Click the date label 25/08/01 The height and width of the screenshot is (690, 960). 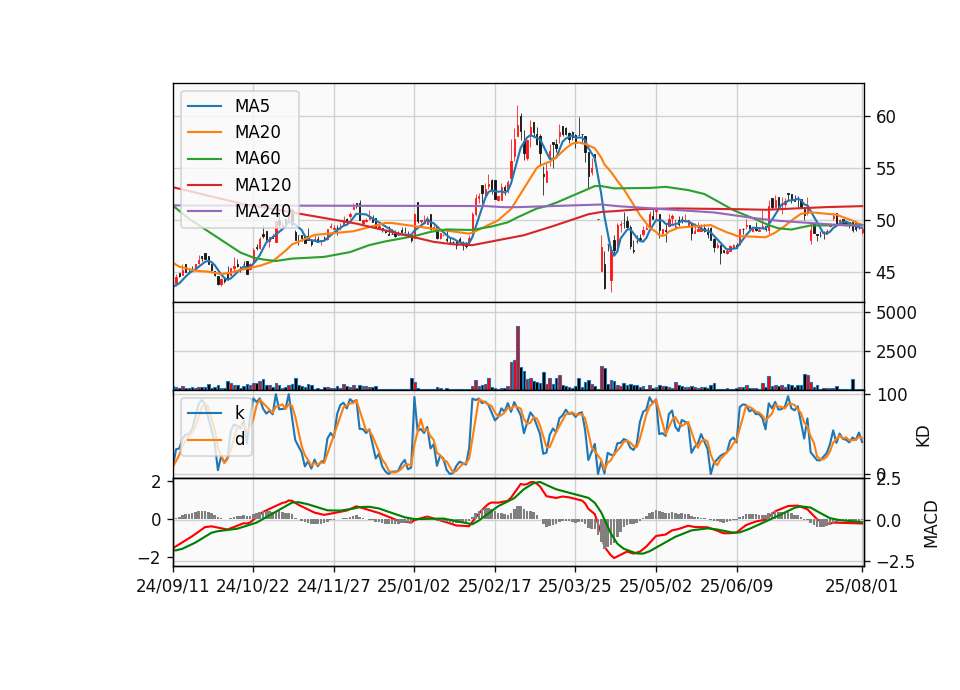click(861, 586)
